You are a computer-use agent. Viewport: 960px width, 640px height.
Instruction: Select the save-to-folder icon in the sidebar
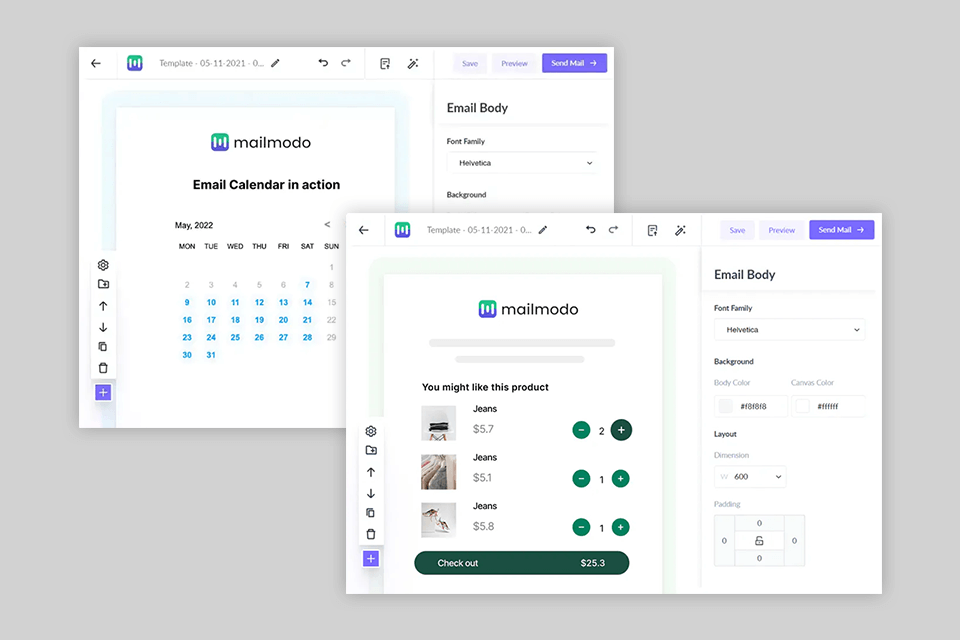[x=371, y=450]
